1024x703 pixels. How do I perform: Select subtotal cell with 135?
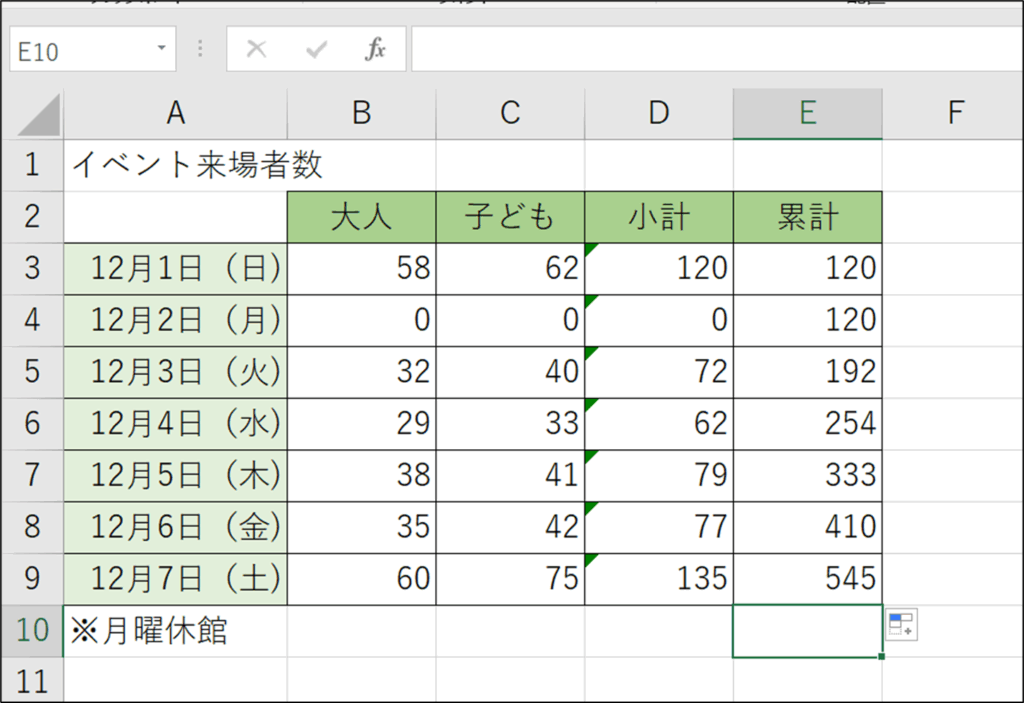659,579
